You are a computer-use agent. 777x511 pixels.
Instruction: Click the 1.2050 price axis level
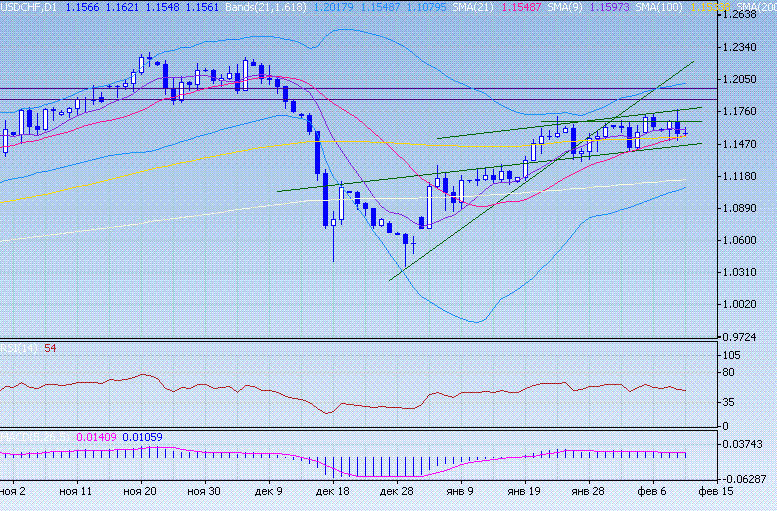click(744, 79)
